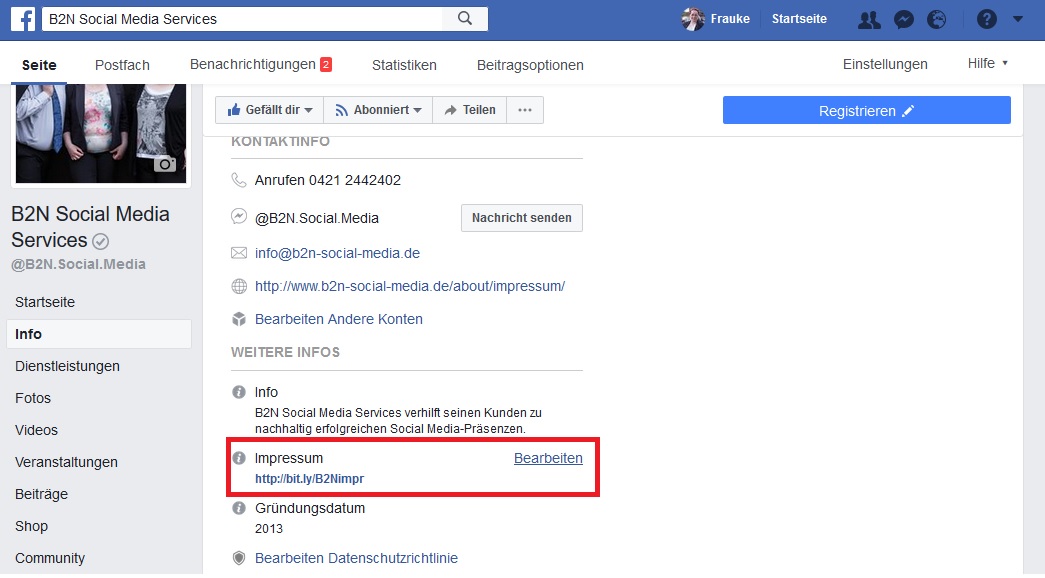Open the Hilfe dropdown
This screenshot has width=1045, height=578.
click(988, 63)
